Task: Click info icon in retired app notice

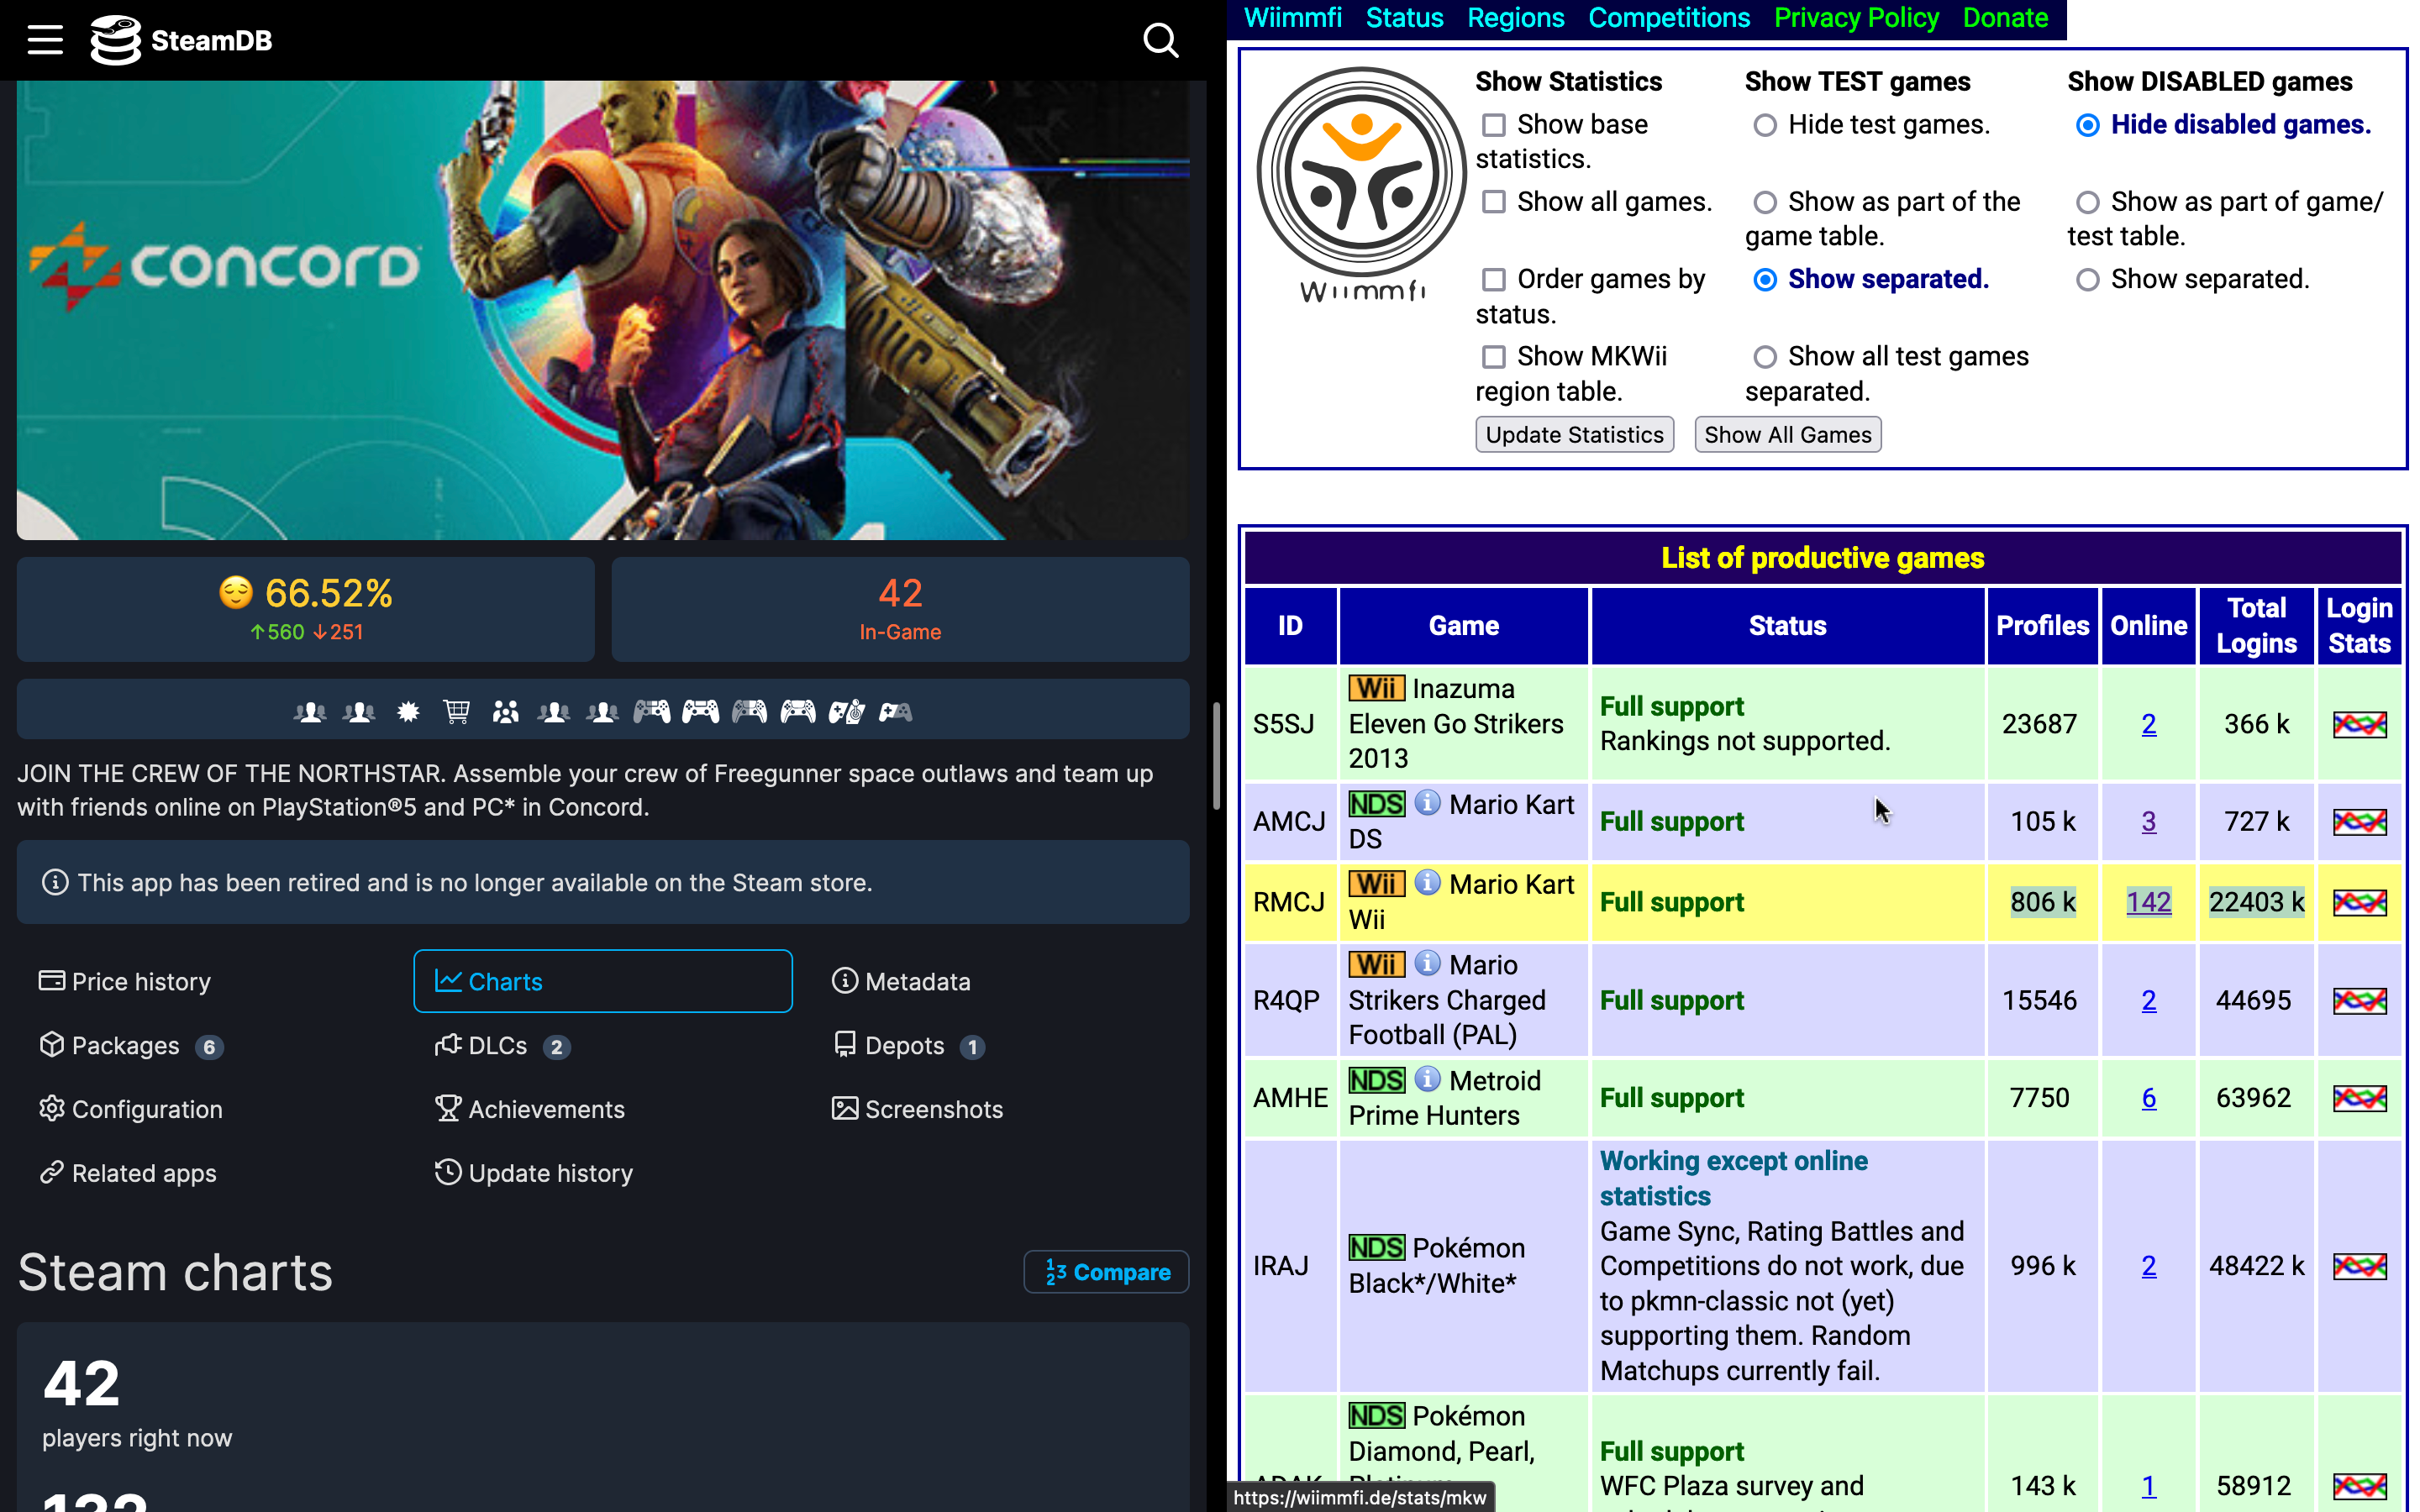Action: click(x=55, y=883)
